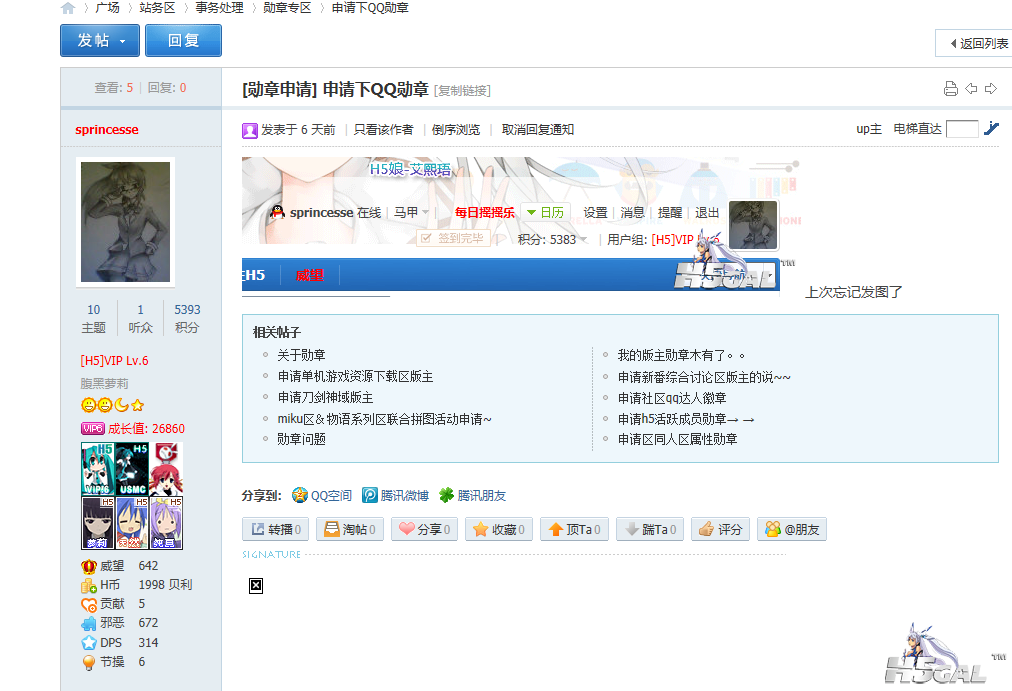
Task: Click the author avatar image
Action: tap(125, 222)
